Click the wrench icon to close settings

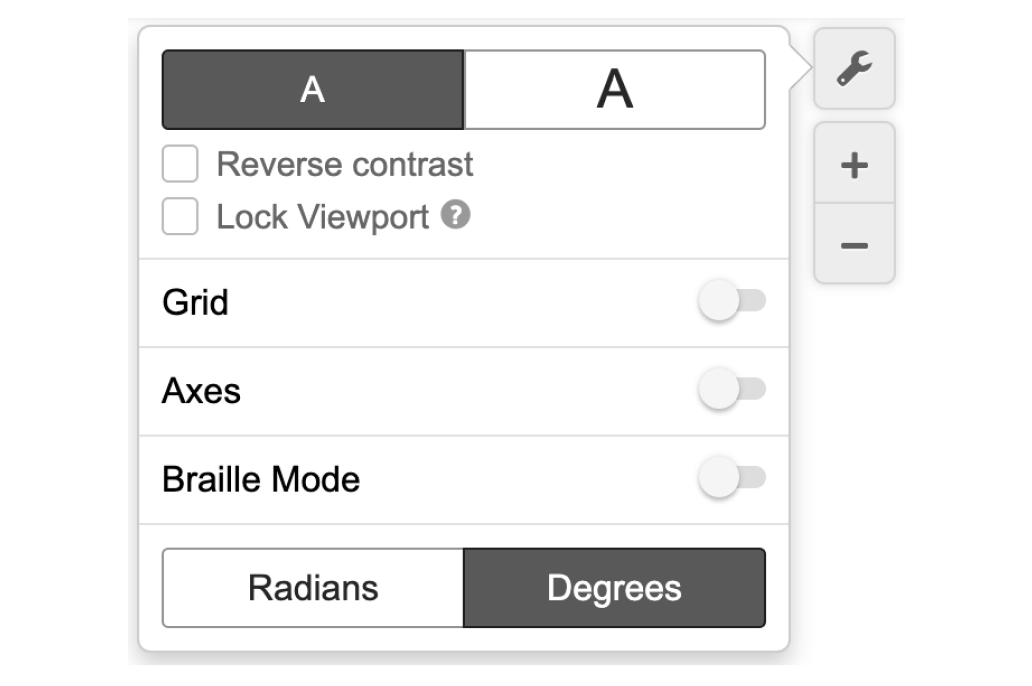pyautogui.click(x=854, y=70)
